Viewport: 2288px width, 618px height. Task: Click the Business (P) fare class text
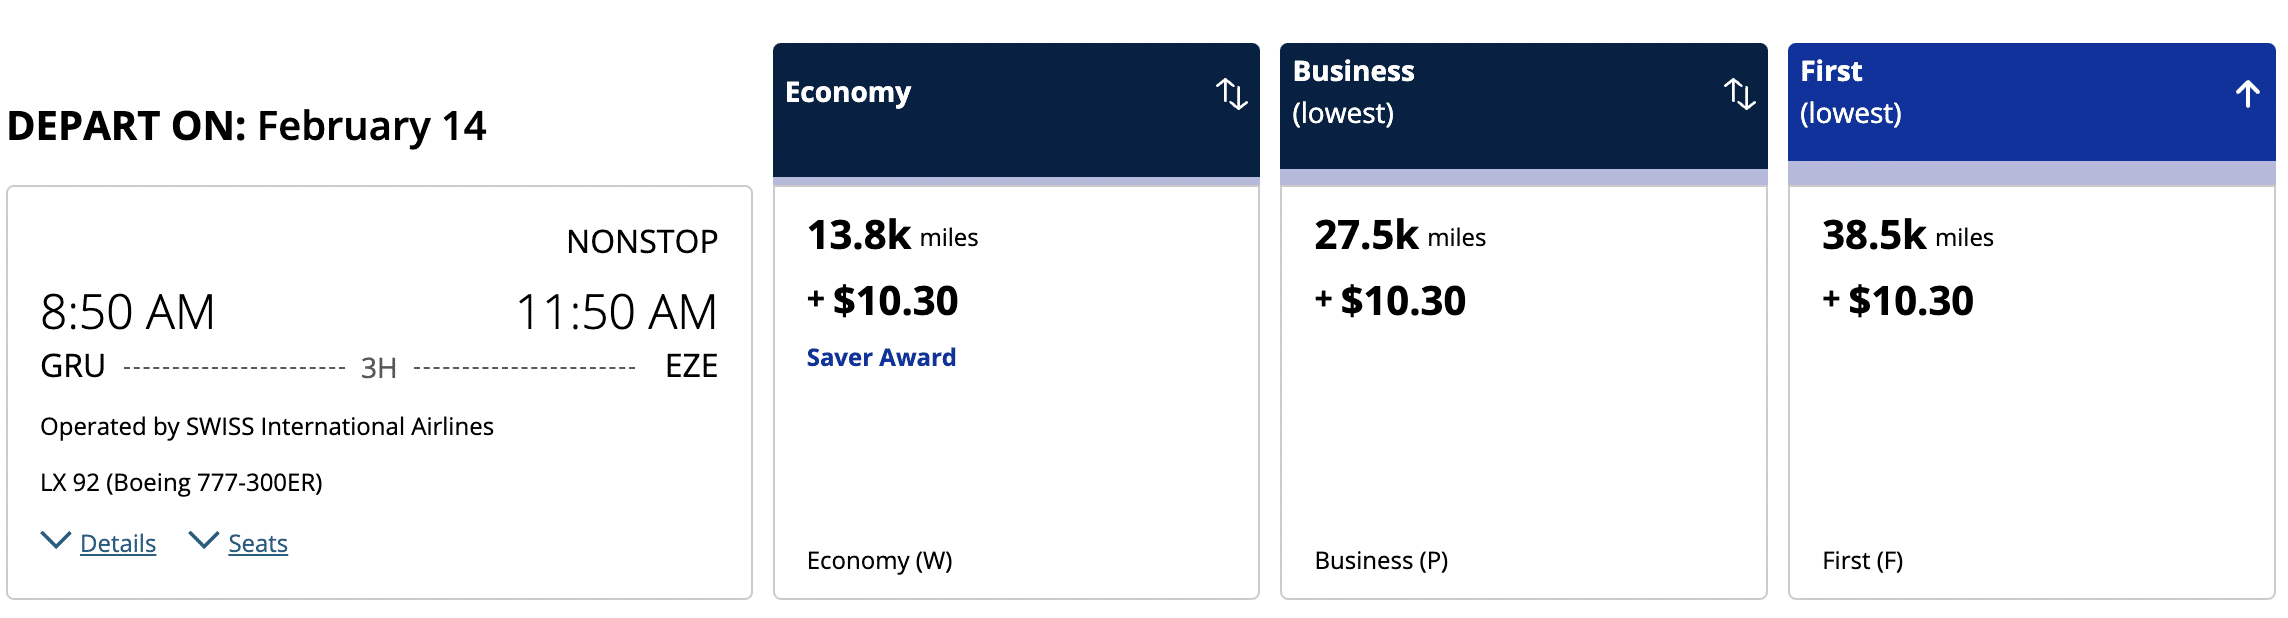1381,561
